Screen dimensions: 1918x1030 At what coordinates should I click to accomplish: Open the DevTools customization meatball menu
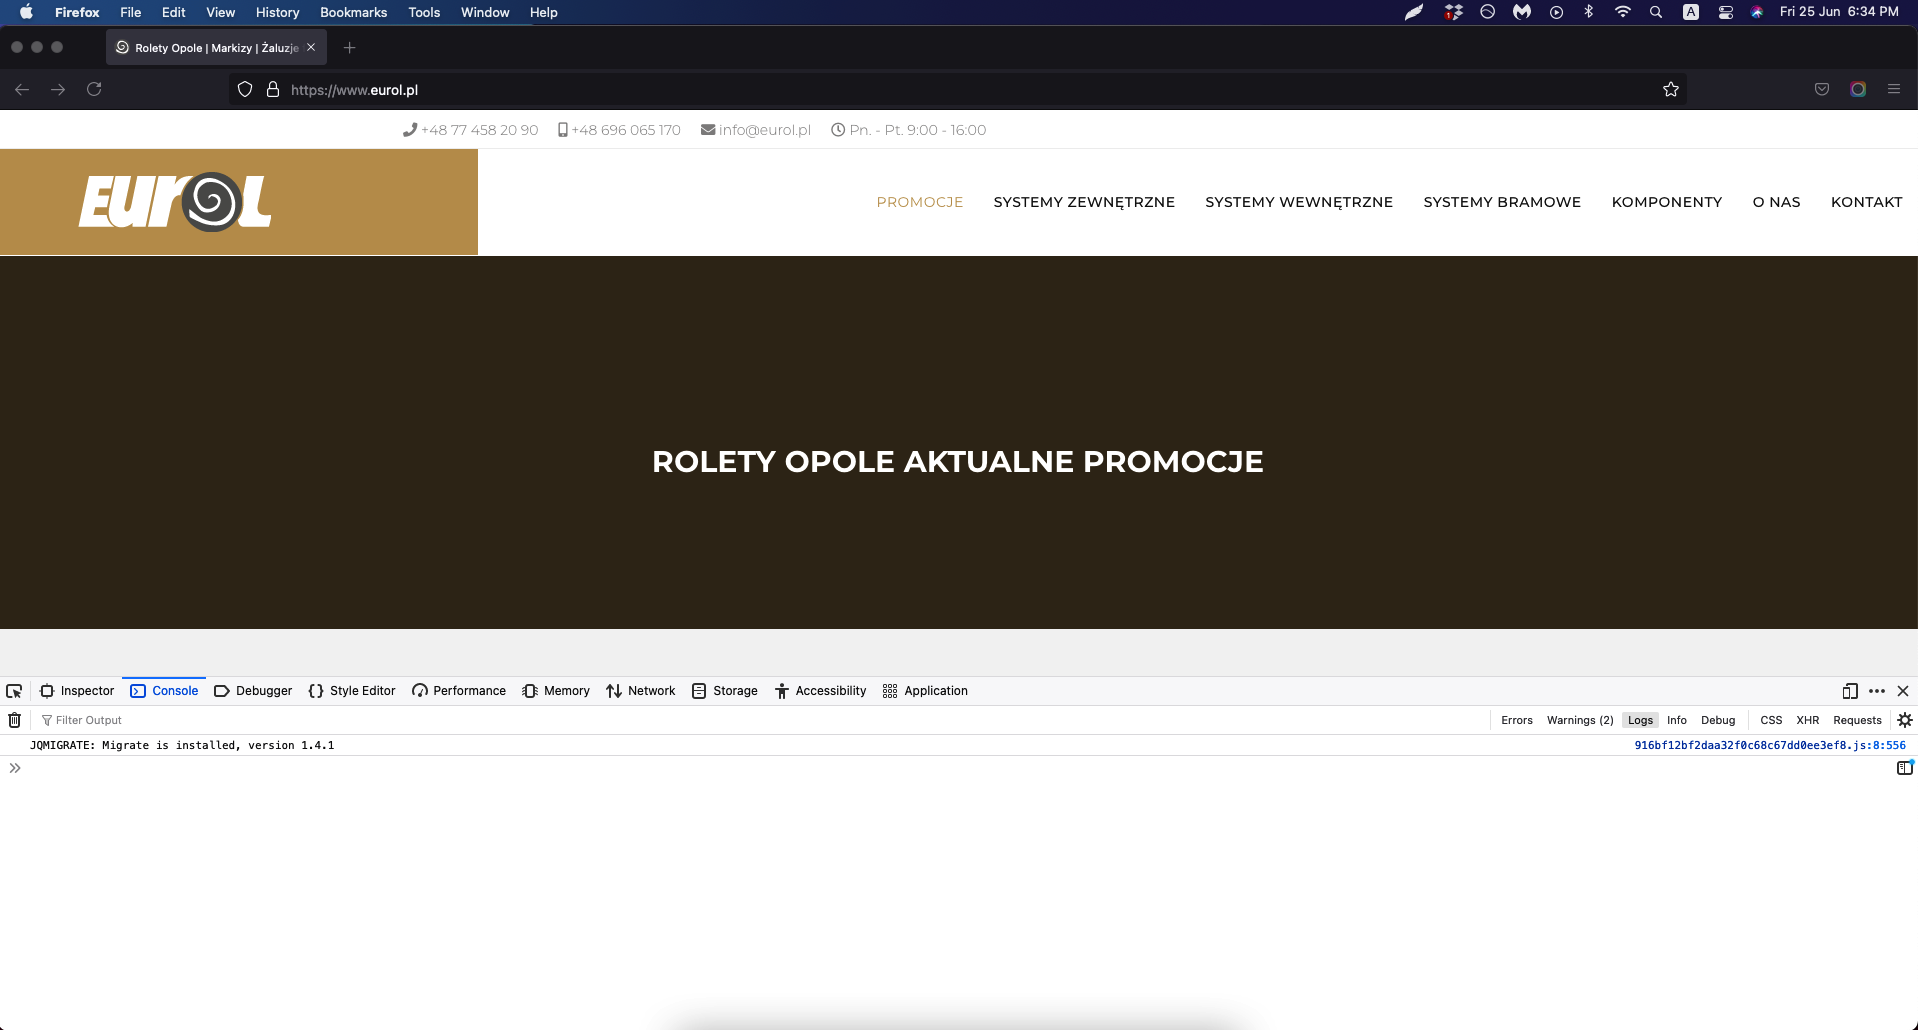click(x=1875, y=691)
